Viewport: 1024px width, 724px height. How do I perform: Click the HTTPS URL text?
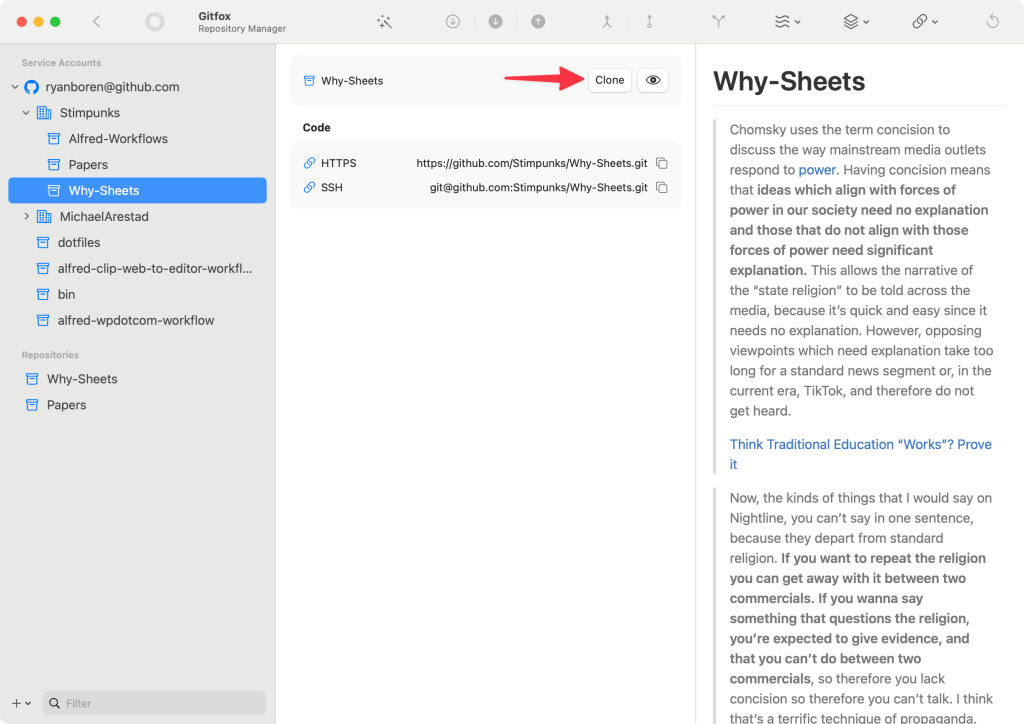(x=532, y=163)
